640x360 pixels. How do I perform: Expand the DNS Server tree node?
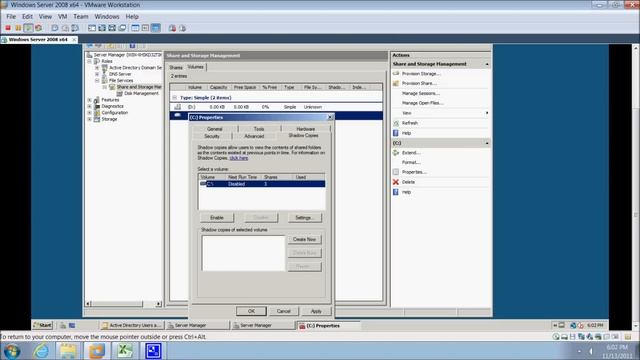97,74
